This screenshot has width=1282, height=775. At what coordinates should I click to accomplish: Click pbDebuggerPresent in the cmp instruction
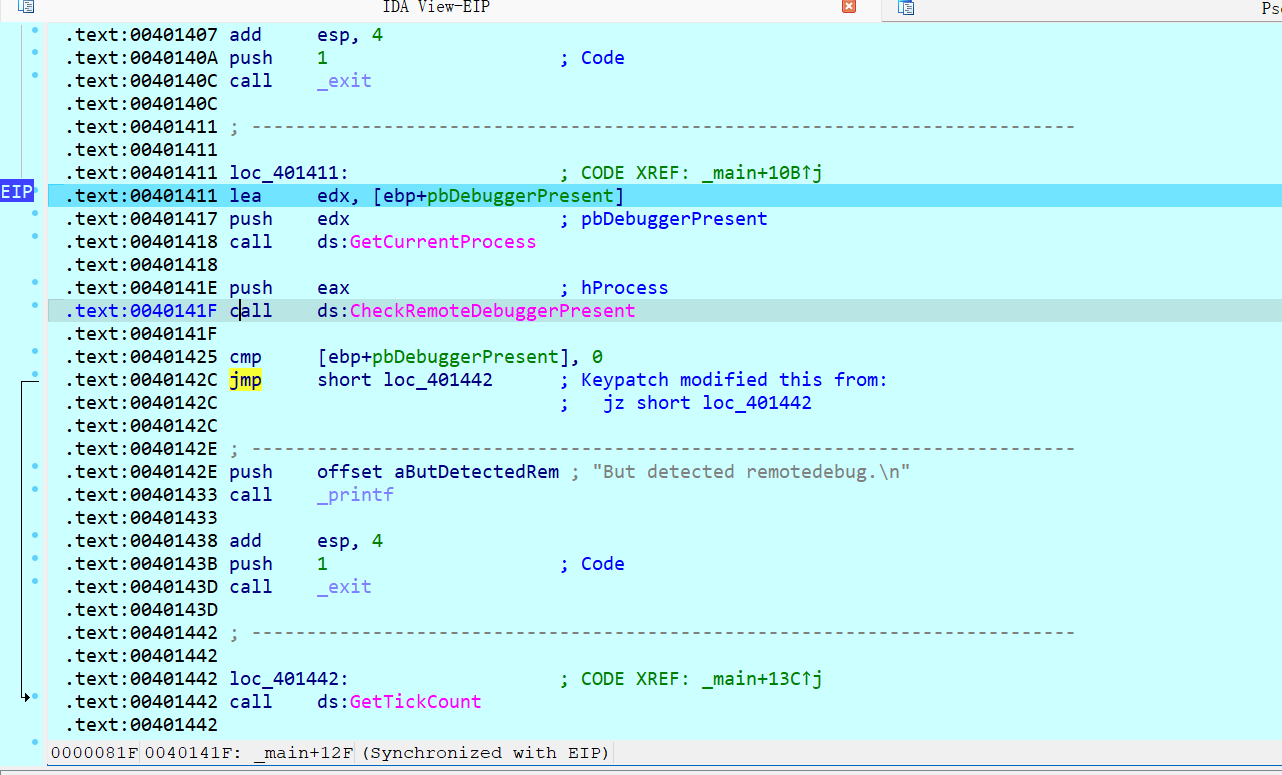coord(465,357)
